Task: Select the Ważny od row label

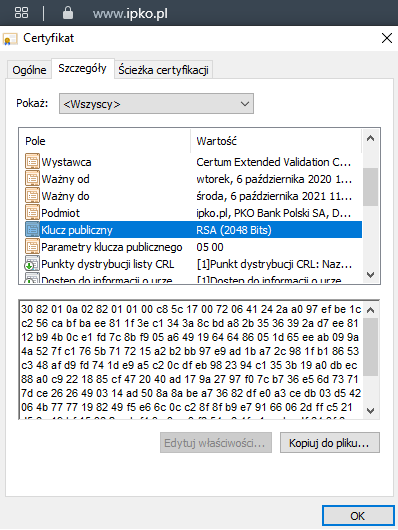Action: [x=65, y=179]
